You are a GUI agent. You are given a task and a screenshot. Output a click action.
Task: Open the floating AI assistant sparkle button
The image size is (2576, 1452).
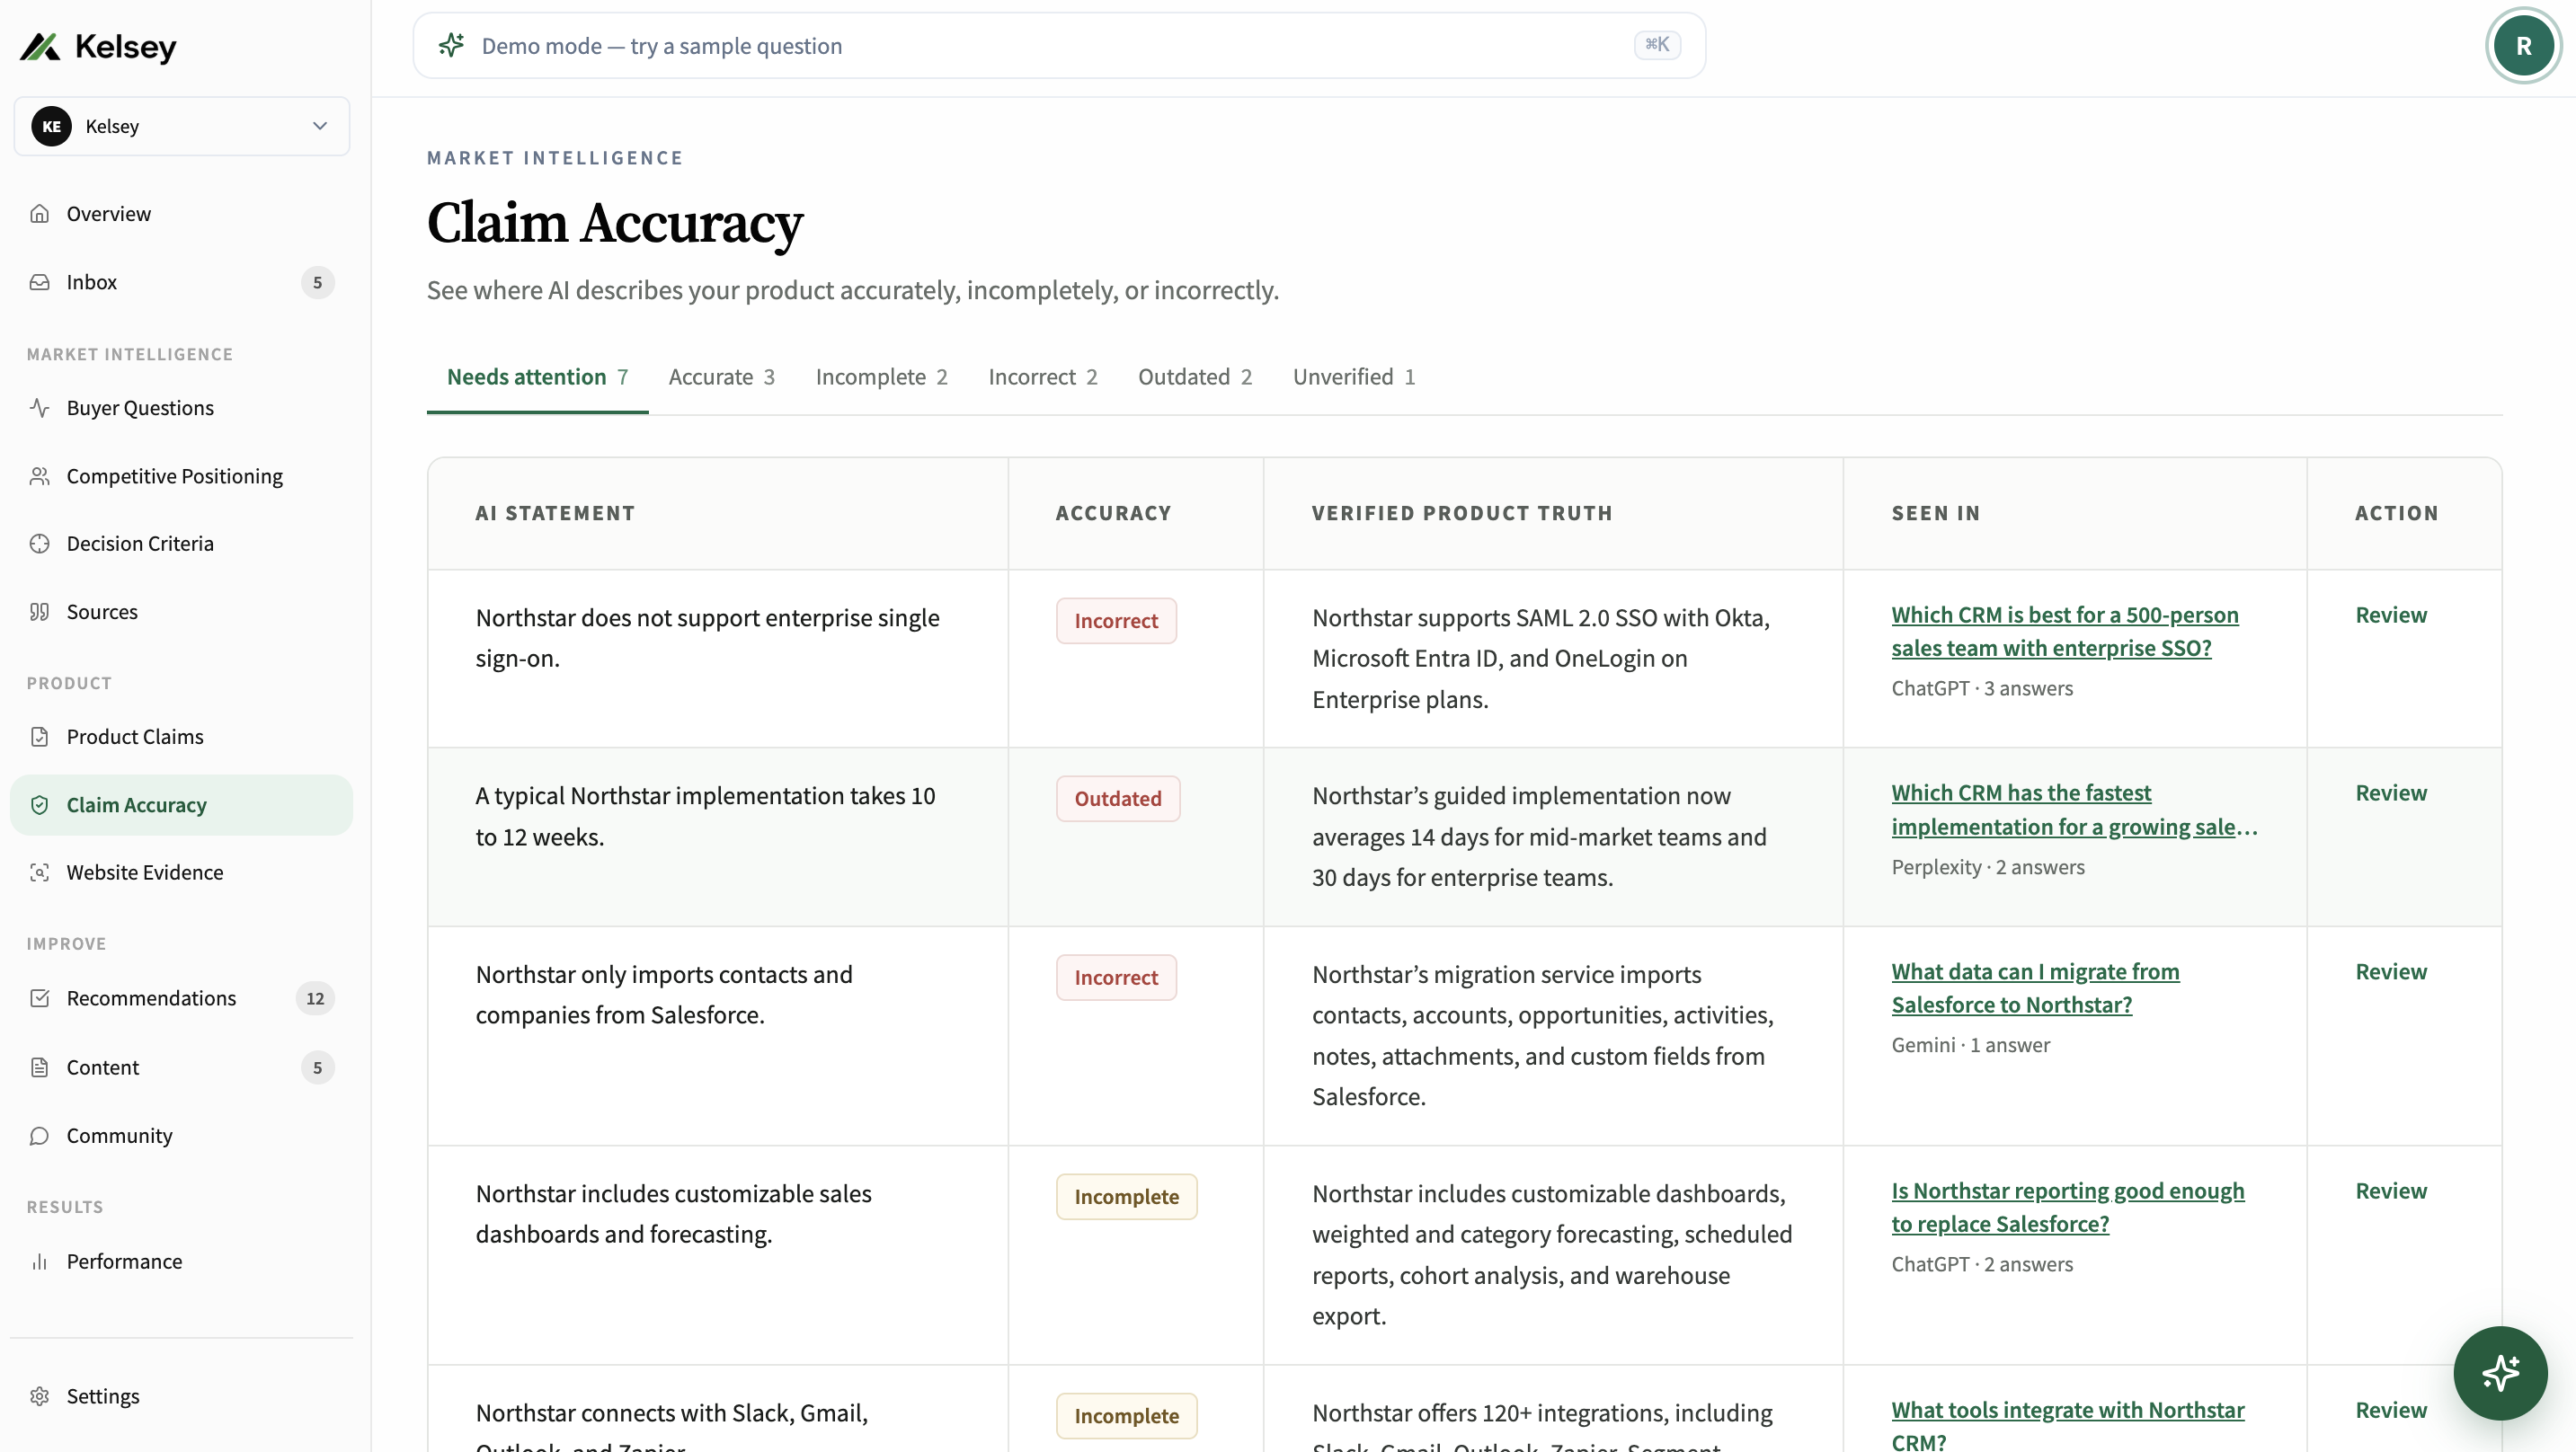(2500, 1373)
